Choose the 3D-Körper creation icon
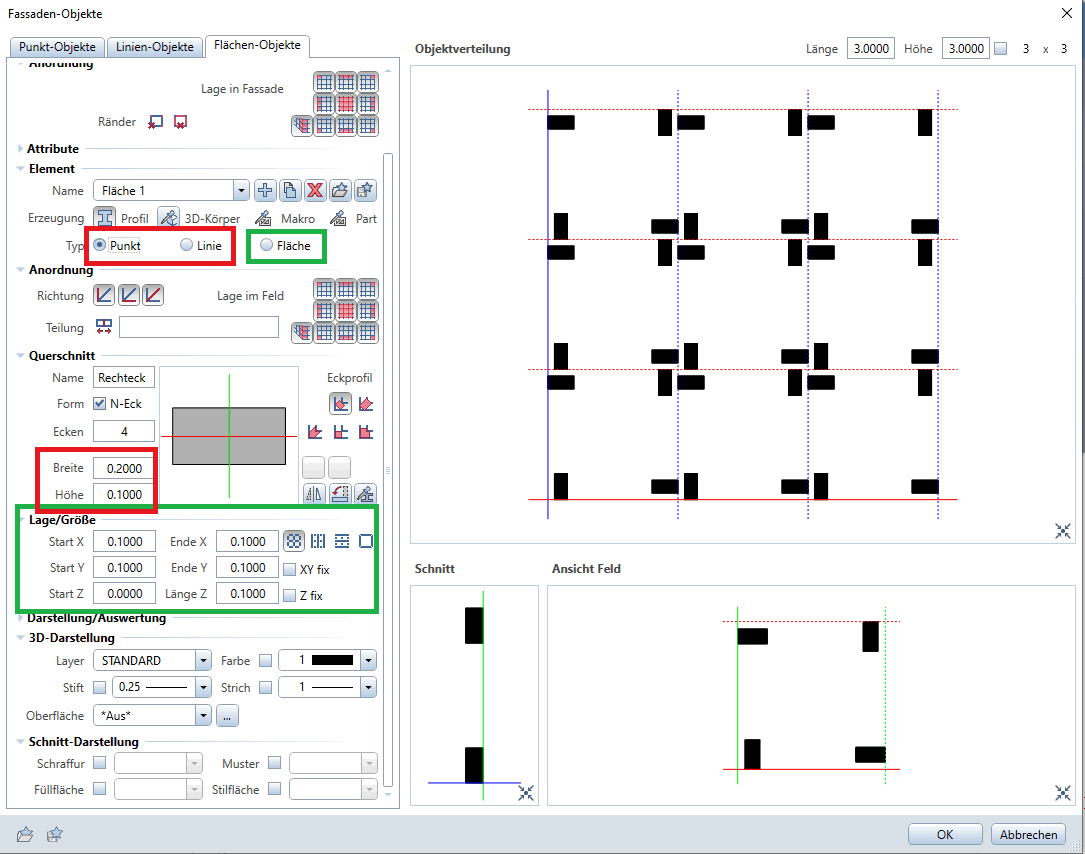The height and width of the screenshot is (854, 1085). coord(168,218)
